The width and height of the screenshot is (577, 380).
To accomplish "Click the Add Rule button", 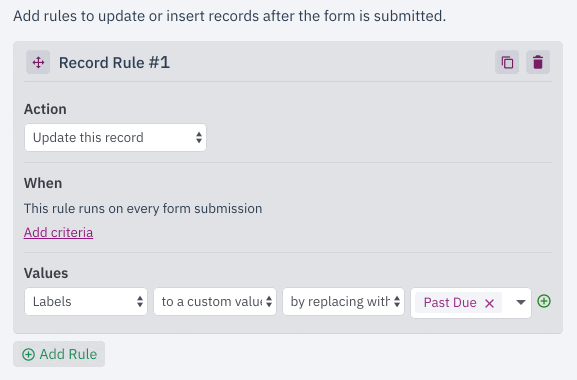I will 59,354.
